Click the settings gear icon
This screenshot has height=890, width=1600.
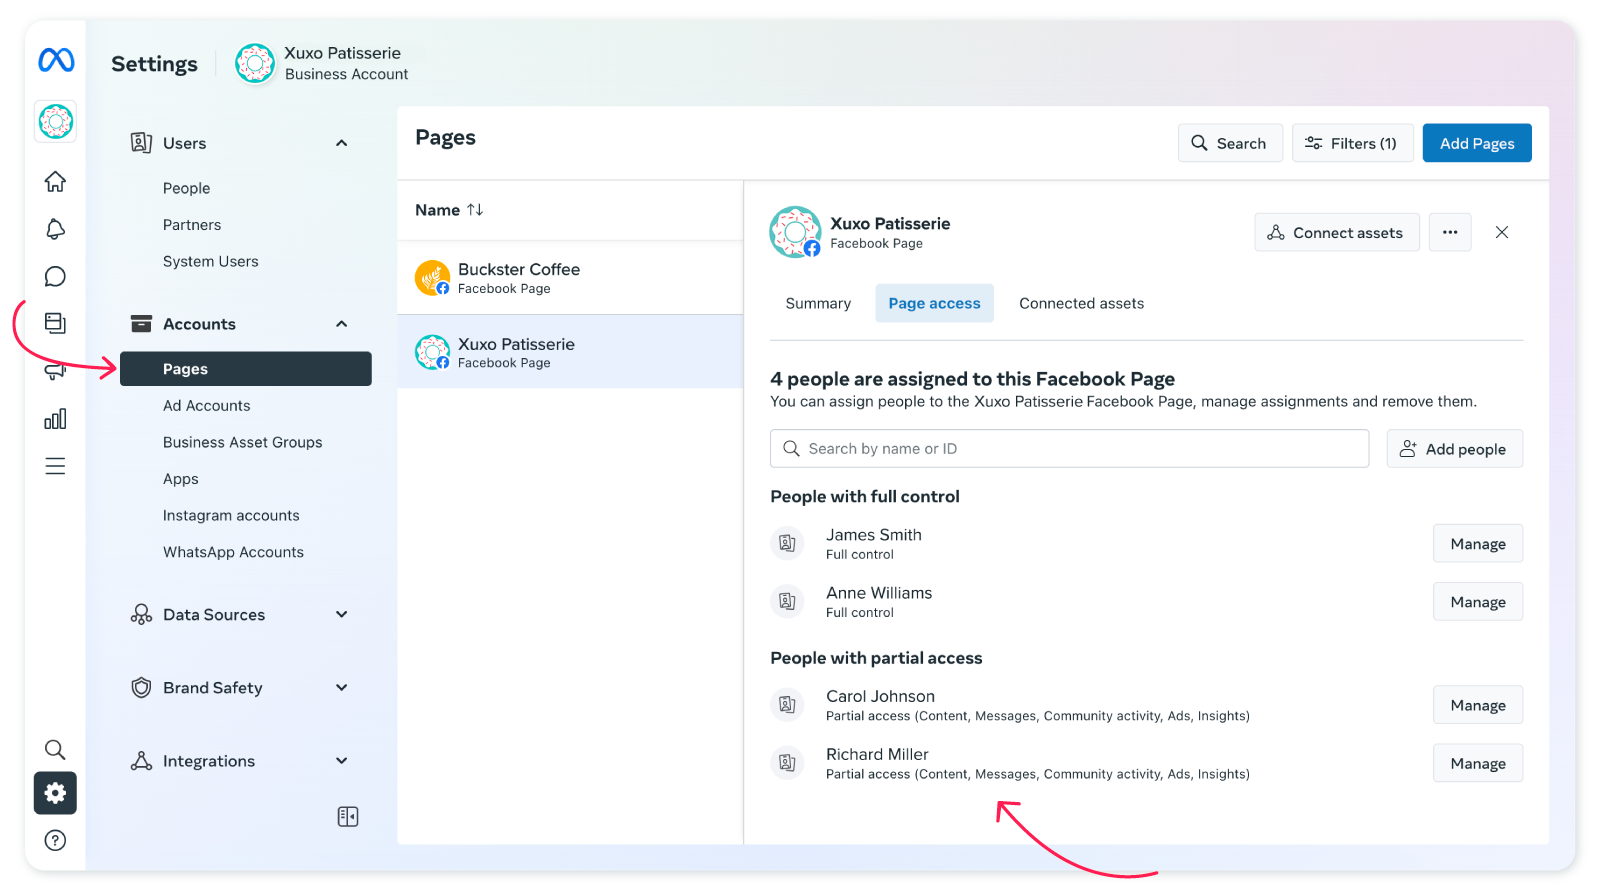[x=55, y=793]
